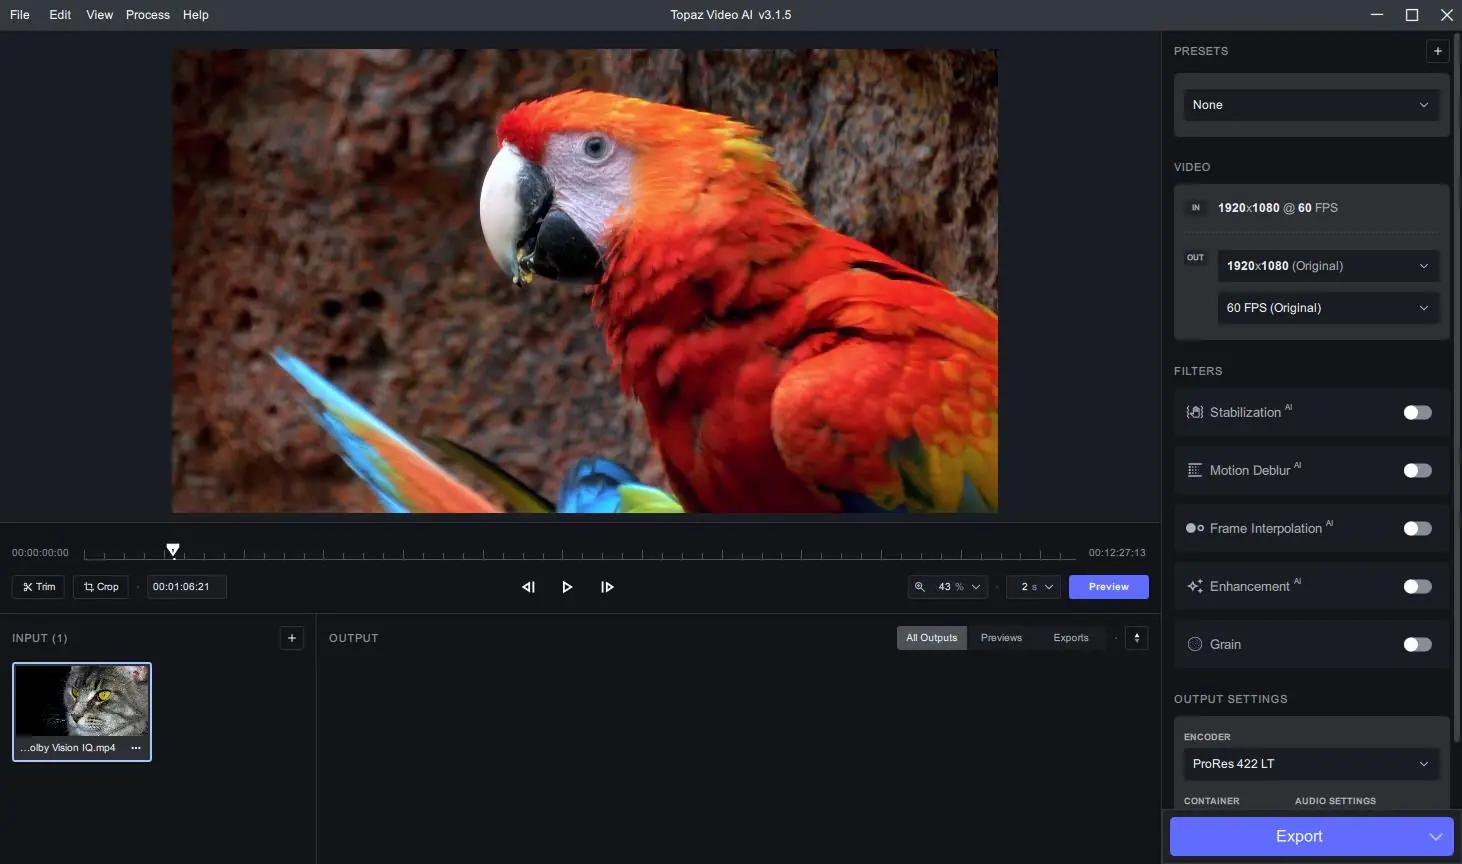The image size is (1462, 864).
Task: Toggle Frame Interpolation on
Action: 1417,528
